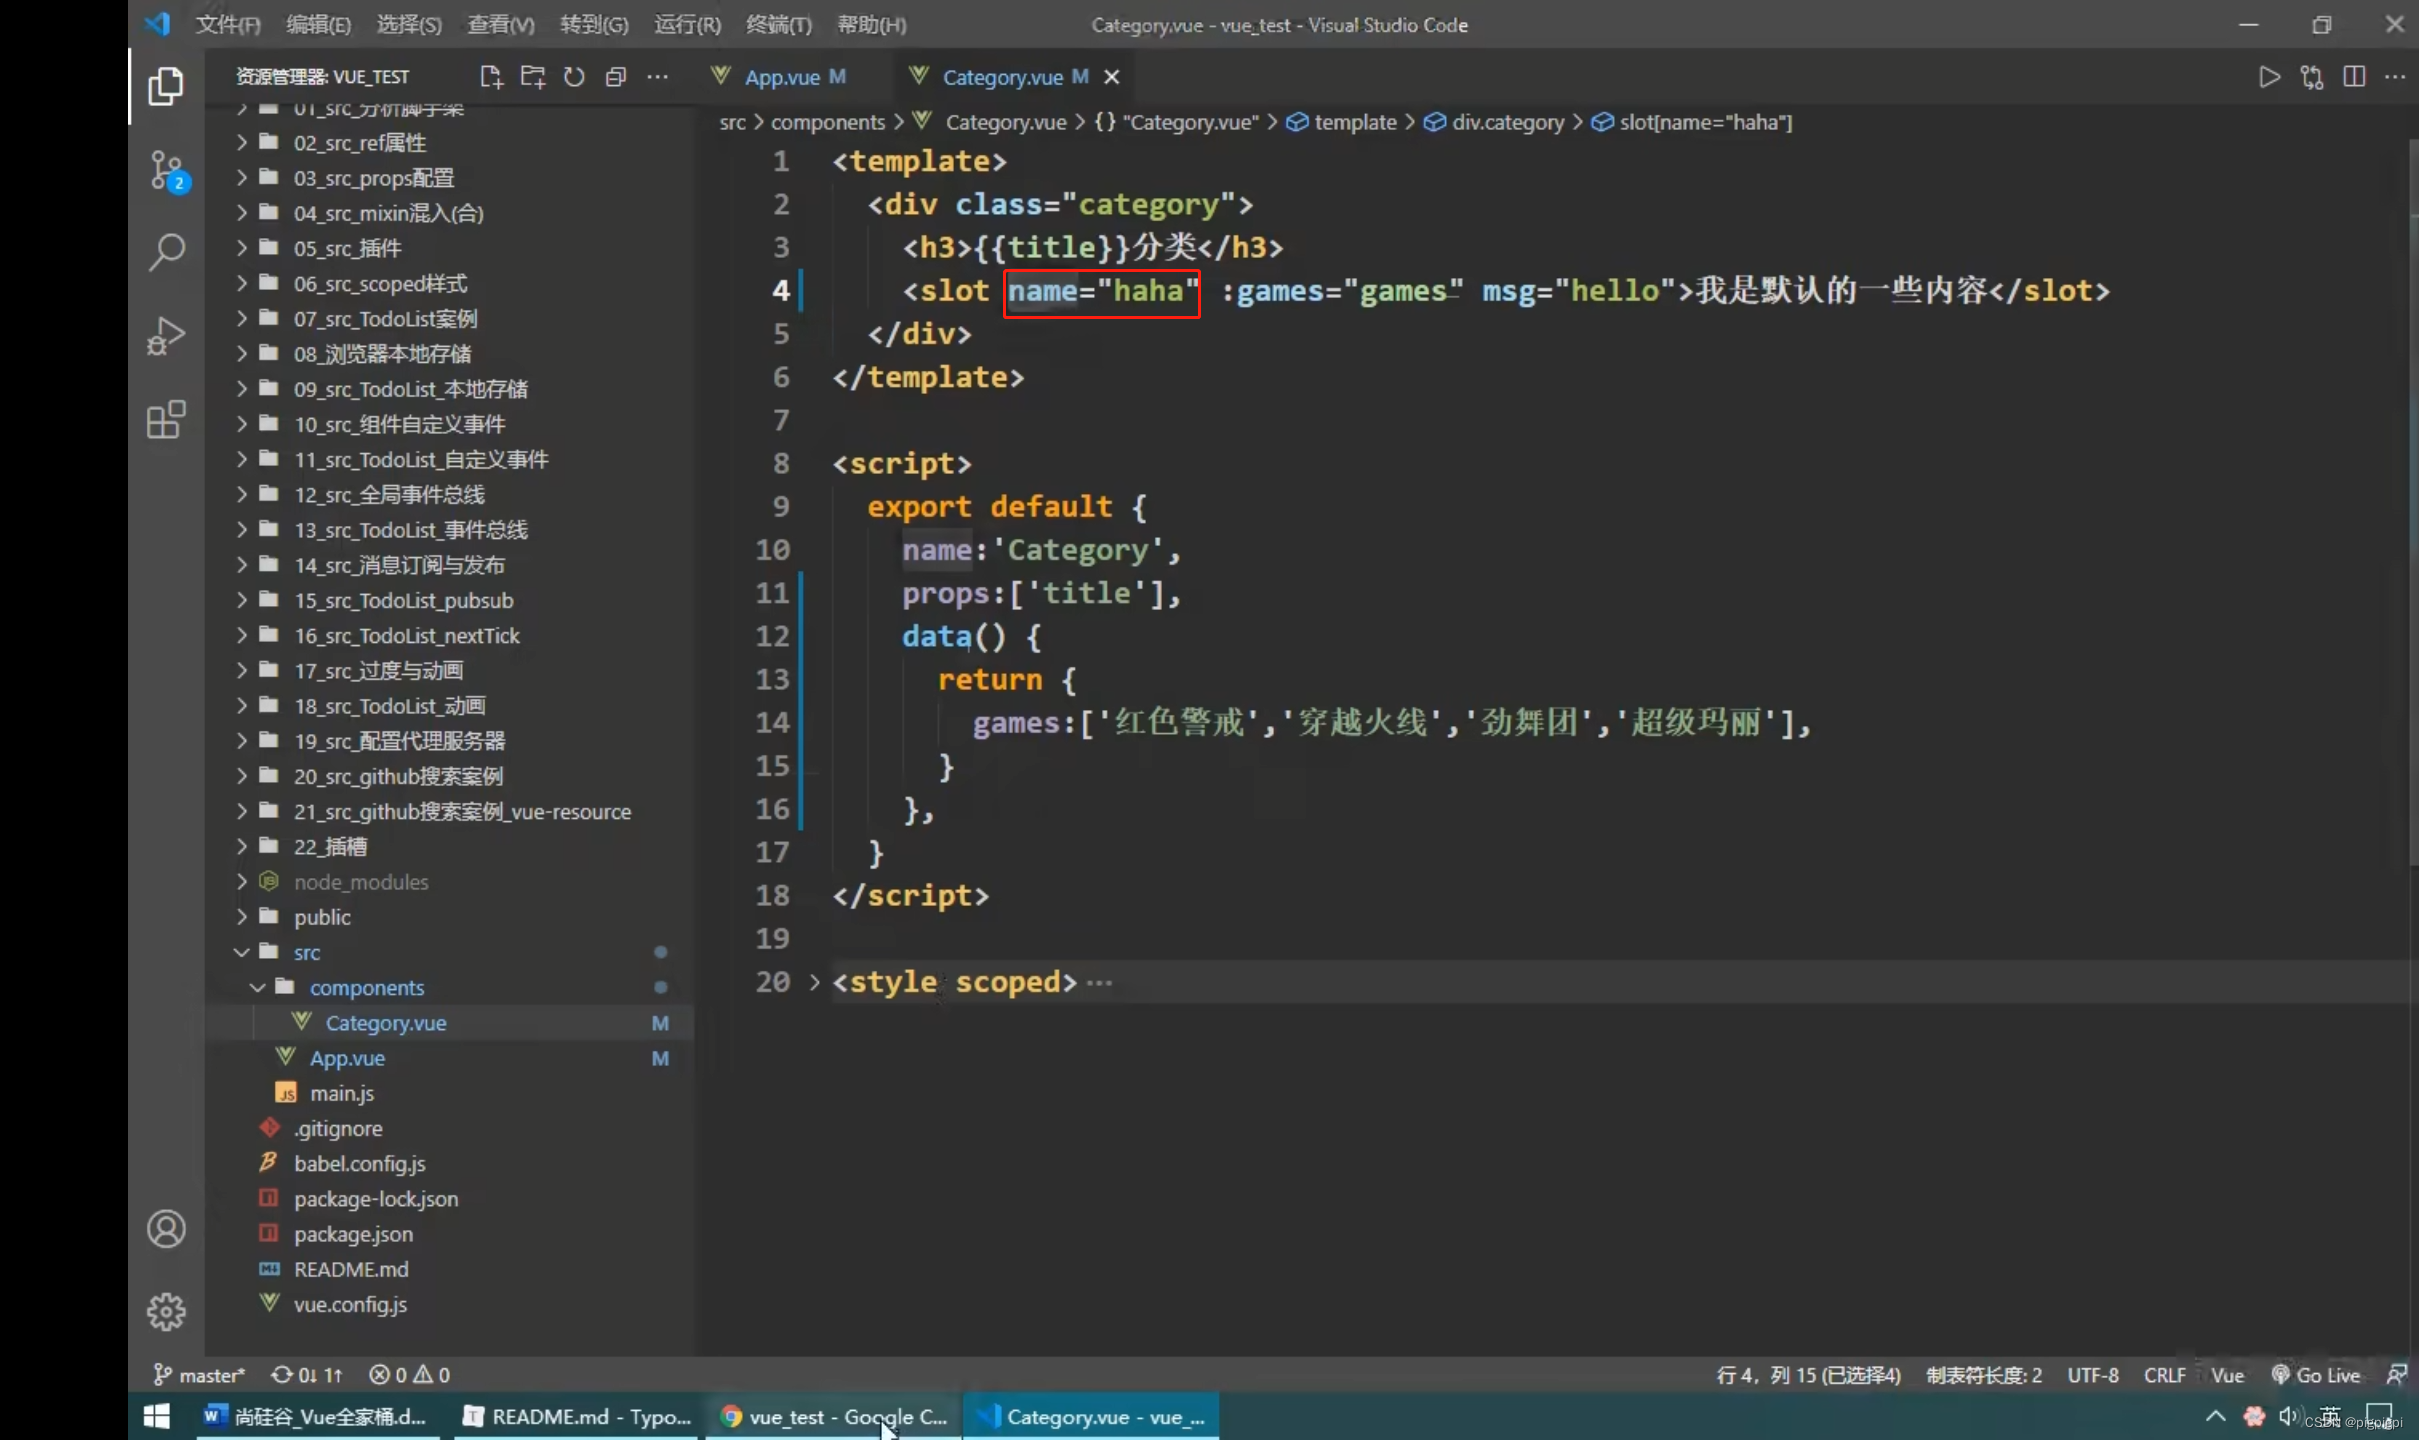Image resolution: width=2419 pixels, height=1440 pixels.
Task: Change CRLF end of line sequence
Action: pyautogui.click(x=2164, y=1375)
